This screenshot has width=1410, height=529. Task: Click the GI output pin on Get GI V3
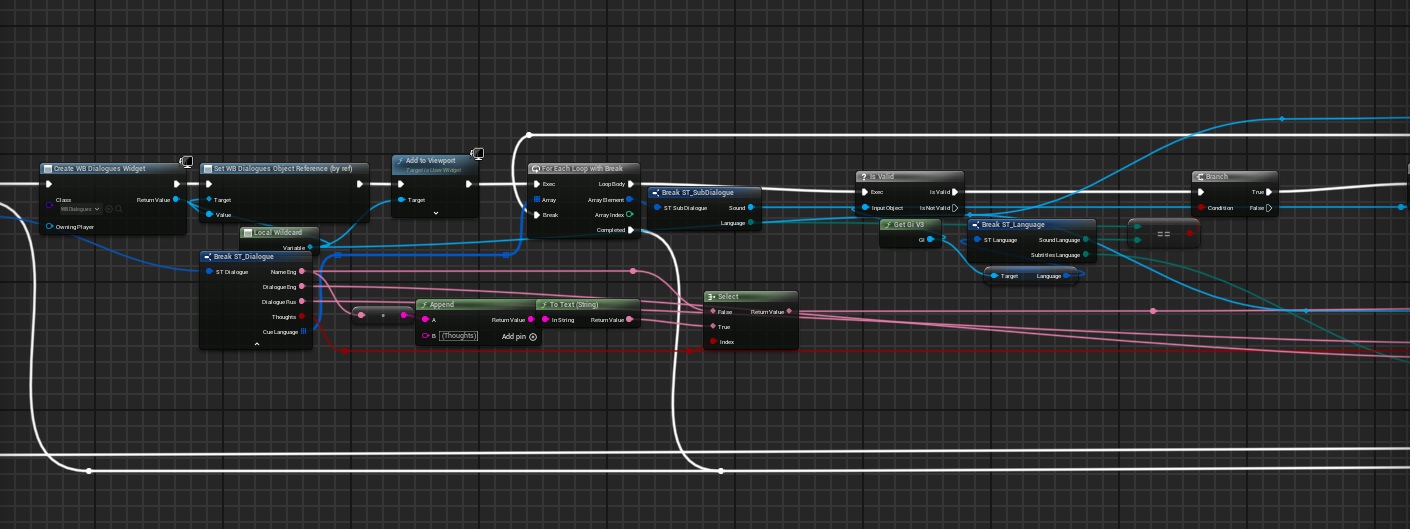click(x=931, y=239)
